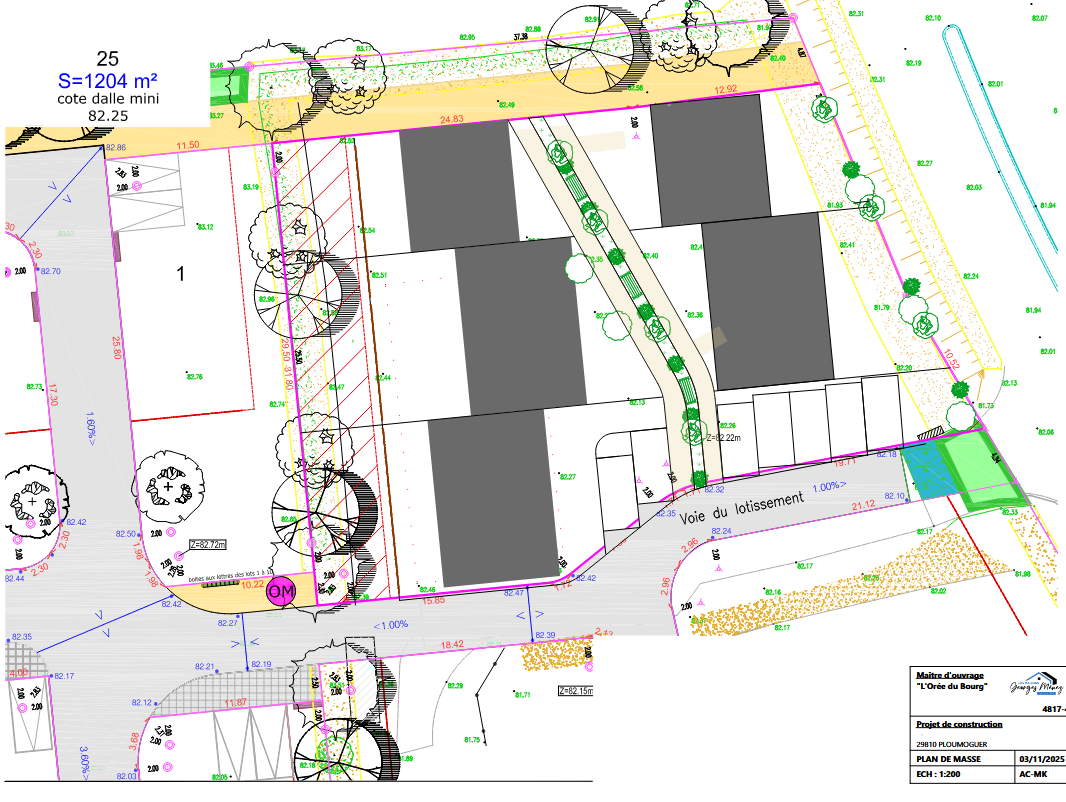Click the tree symbol with plus sign left of Z=82.72m
1066x802 pixels.
point(169,487)
